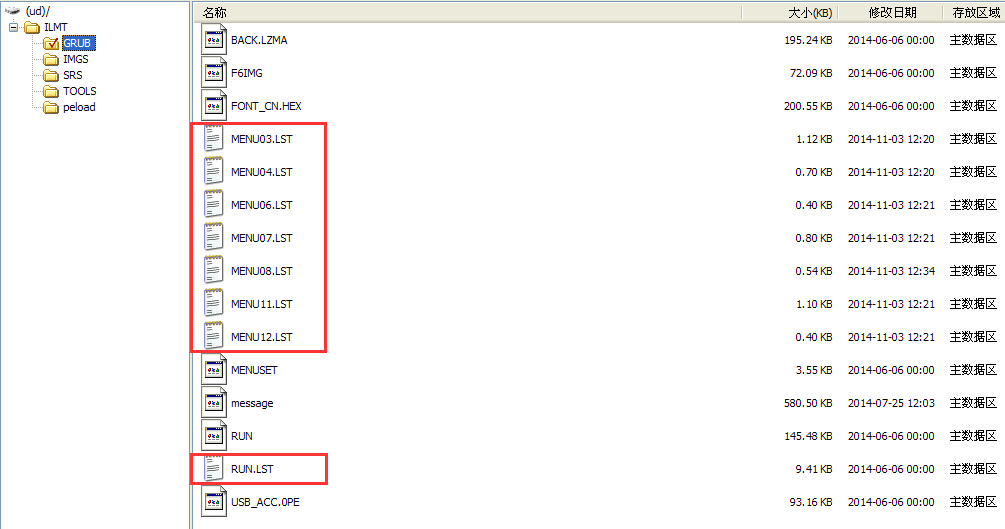Click the MENU07.LST file name

(x=262, y=238)
